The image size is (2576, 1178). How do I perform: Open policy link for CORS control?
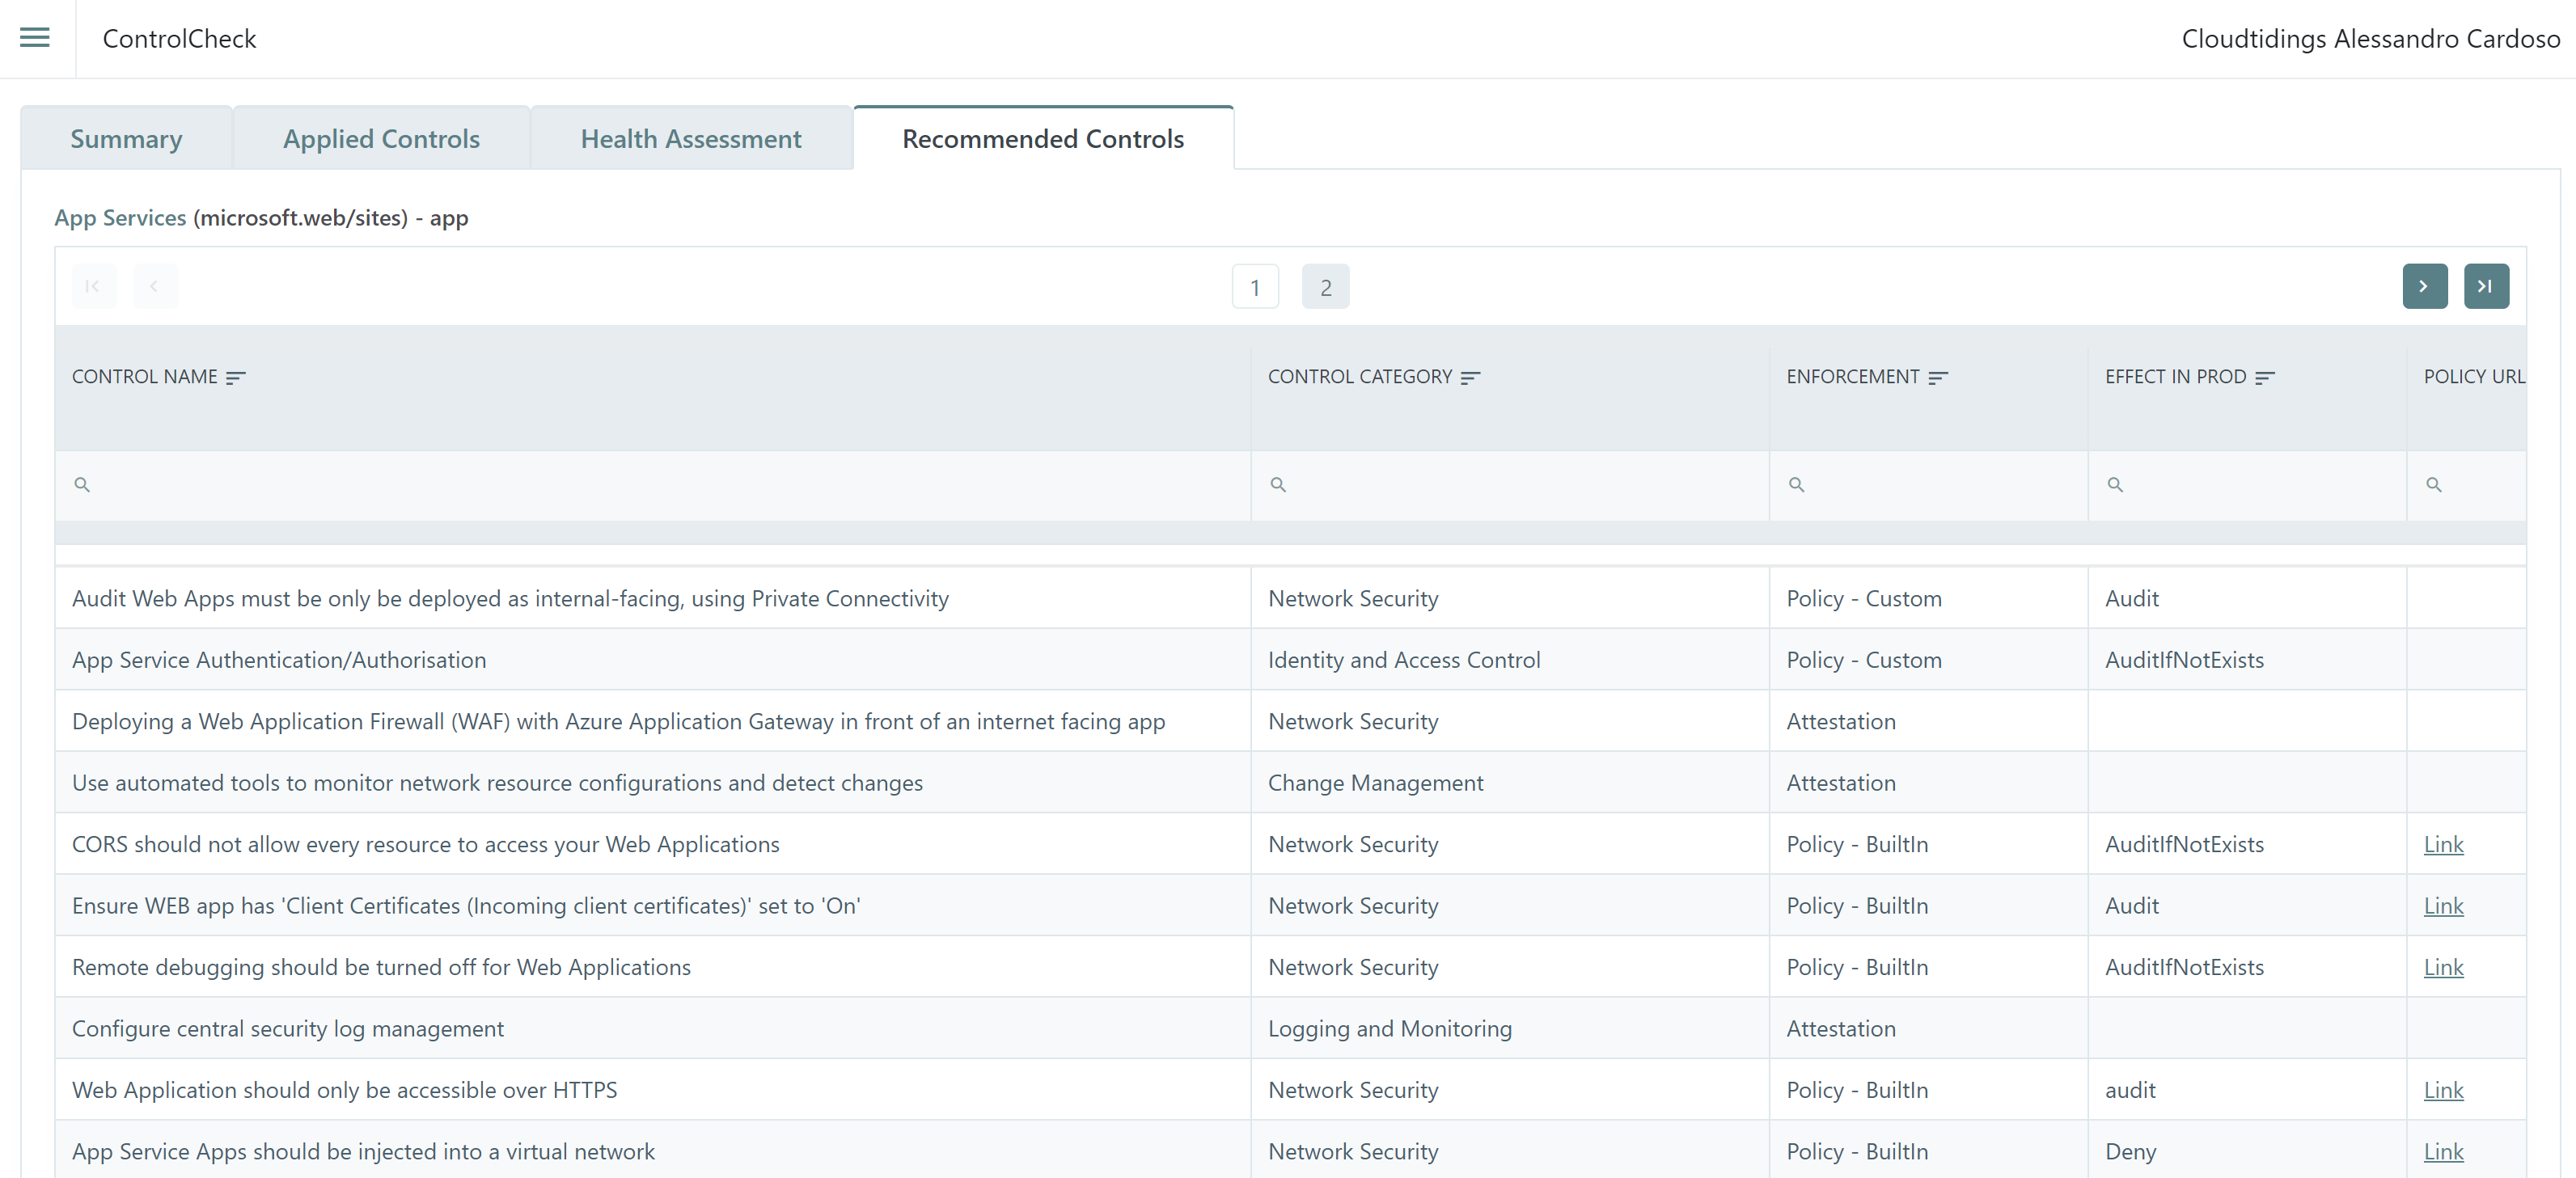(x=2443, y=844)
